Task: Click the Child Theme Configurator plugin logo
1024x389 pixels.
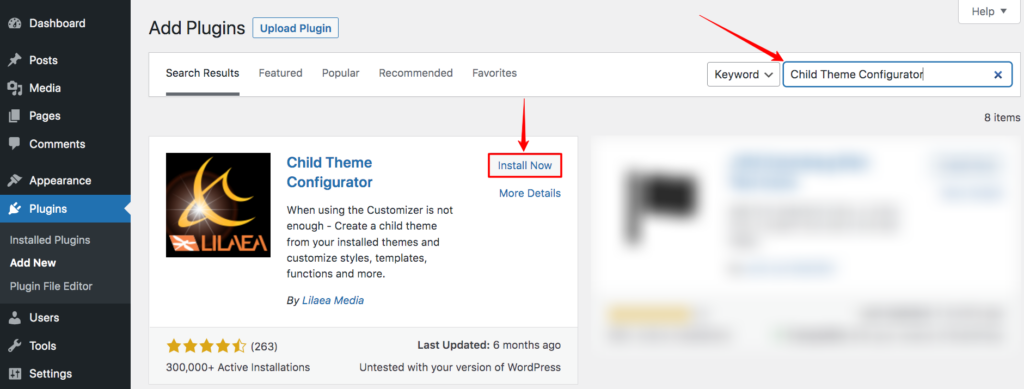Action: coord(218,205)
